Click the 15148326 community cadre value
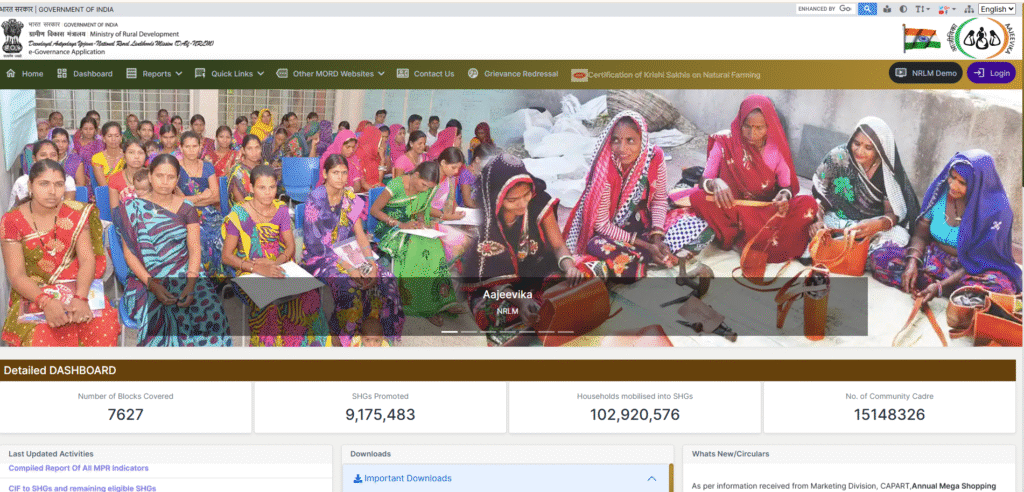1024x492 pixels. pos(889,415)
